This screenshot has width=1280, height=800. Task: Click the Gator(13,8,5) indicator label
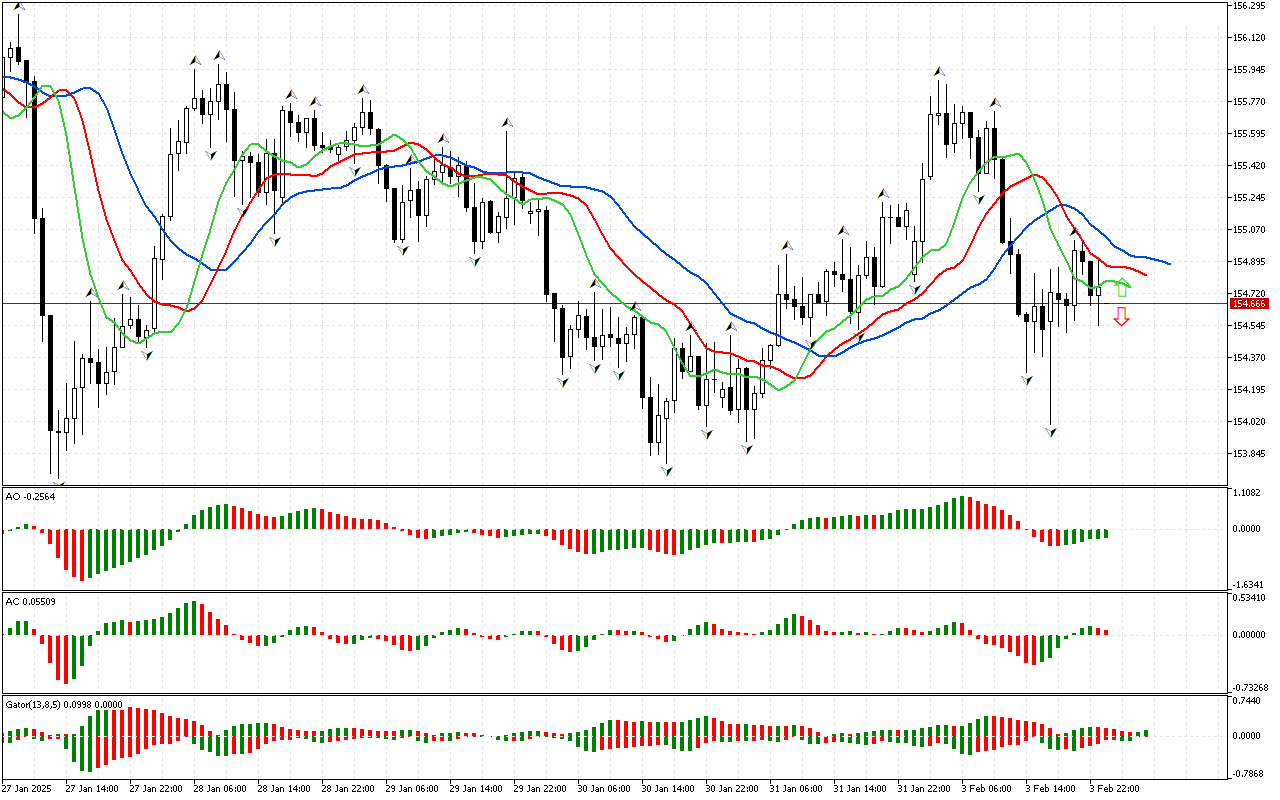pyautogui.click(x=64, y=704)
